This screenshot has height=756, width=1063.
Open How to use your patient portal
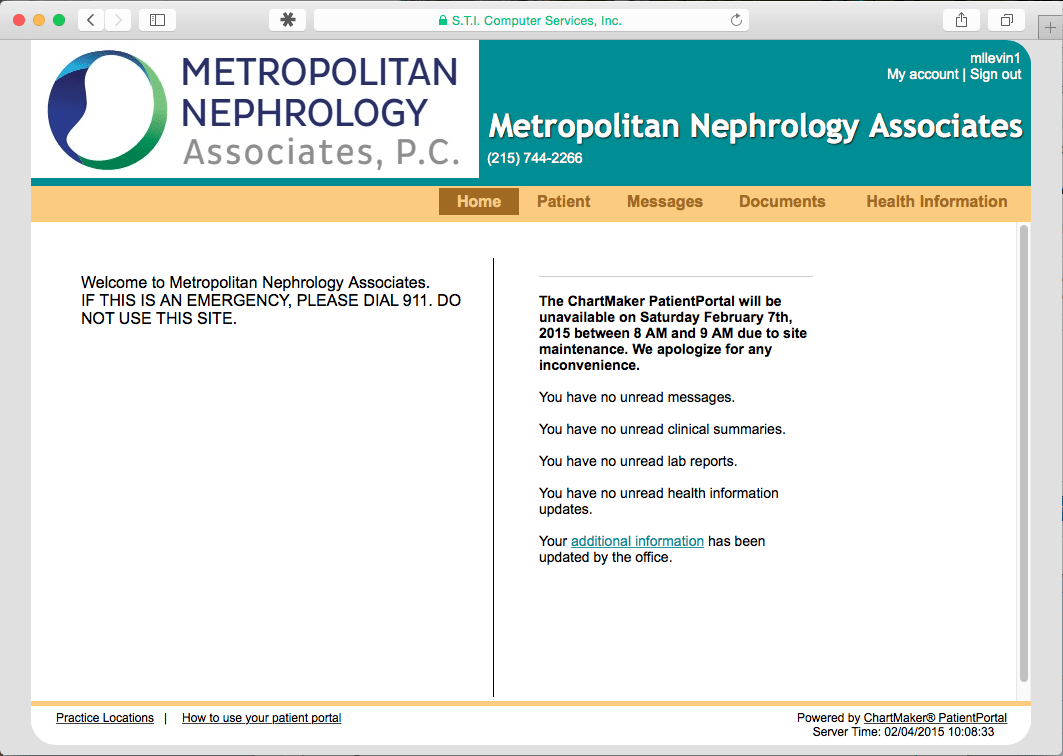point(261,717)
